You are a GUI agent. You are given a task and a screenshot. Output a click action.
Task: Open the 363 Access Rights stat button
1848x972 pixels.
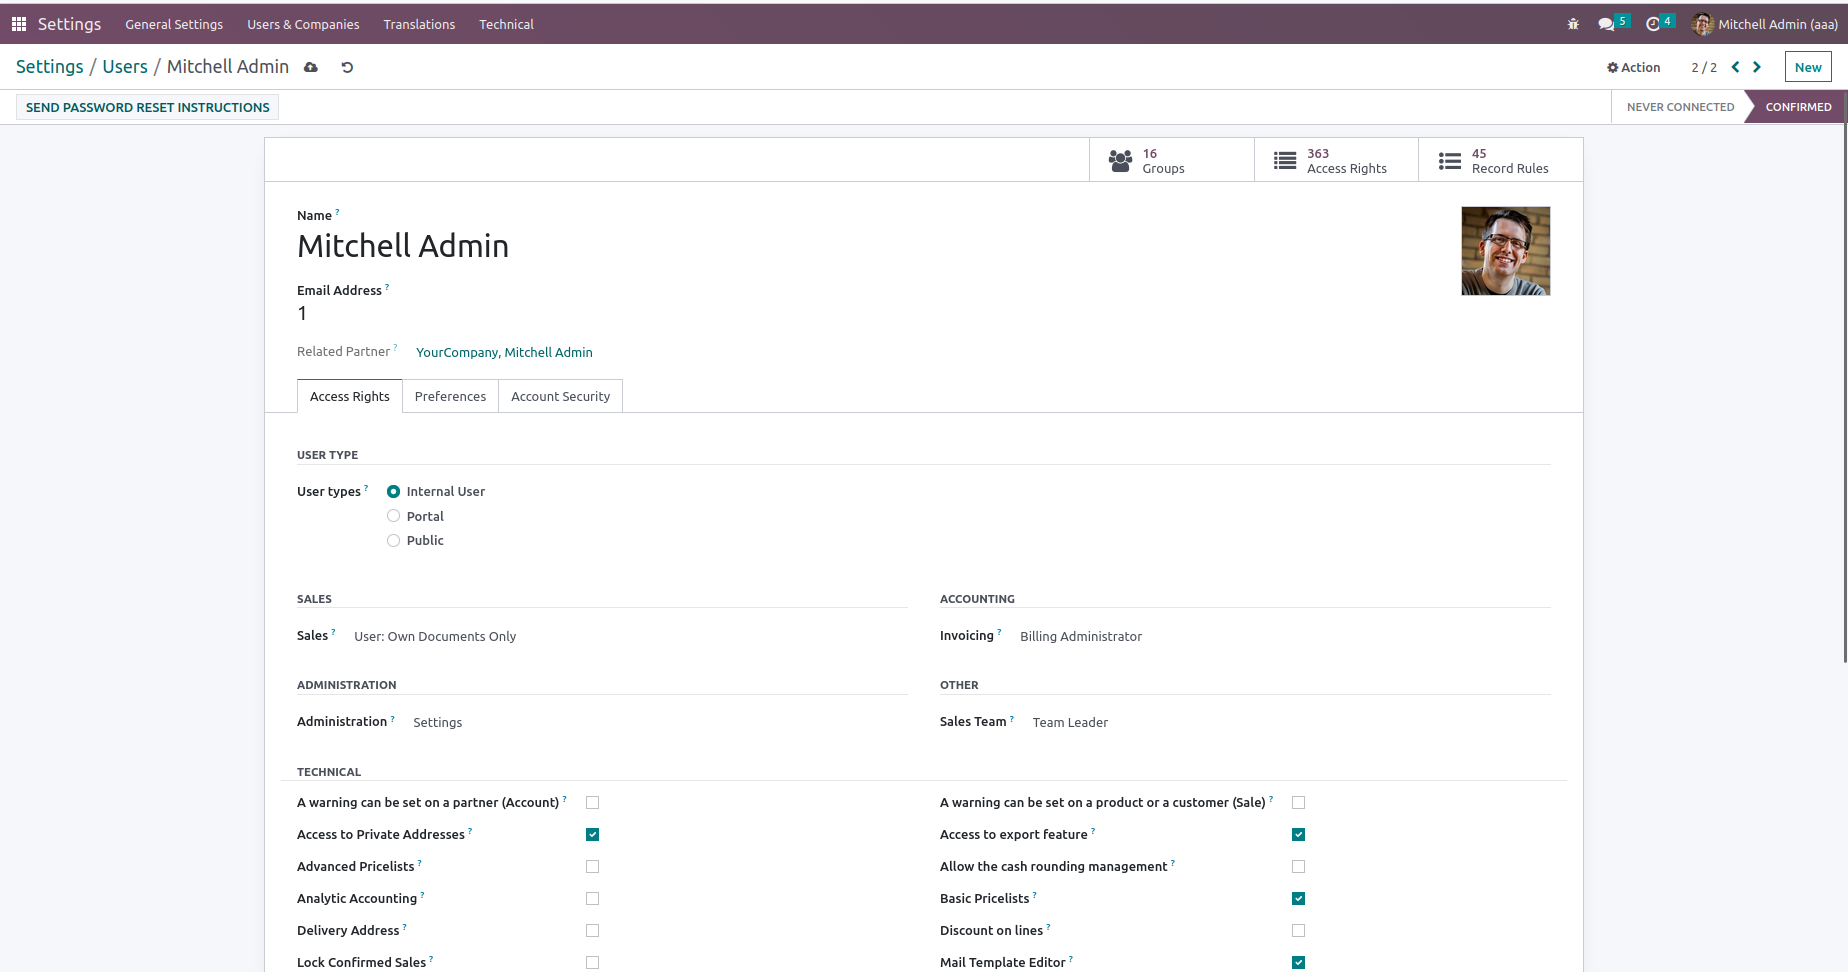click(x=1336, y=160)
